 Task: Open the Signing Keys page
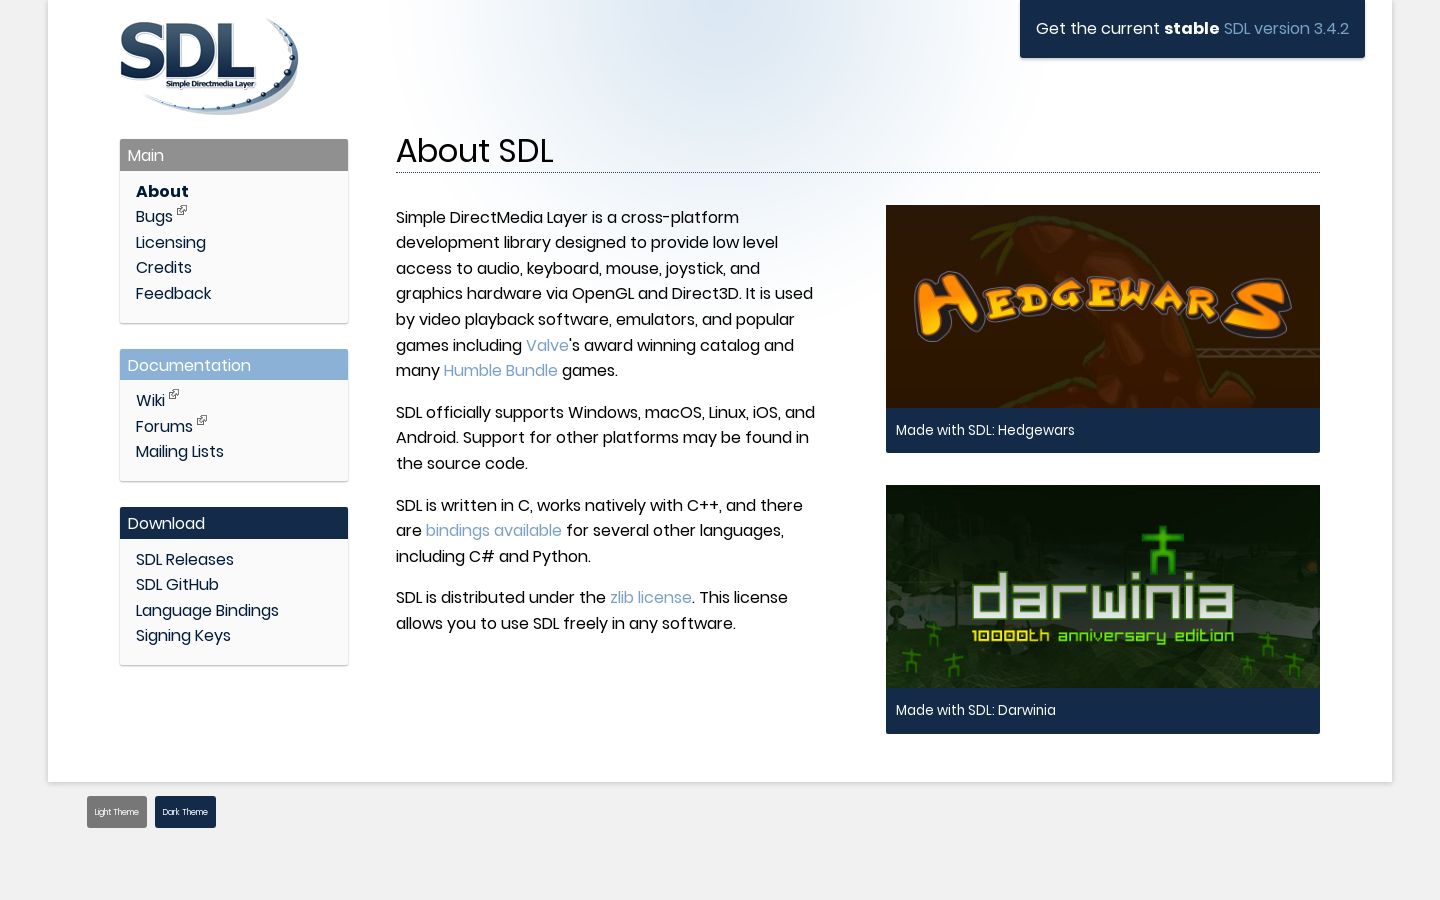click(x=183, y=636)
